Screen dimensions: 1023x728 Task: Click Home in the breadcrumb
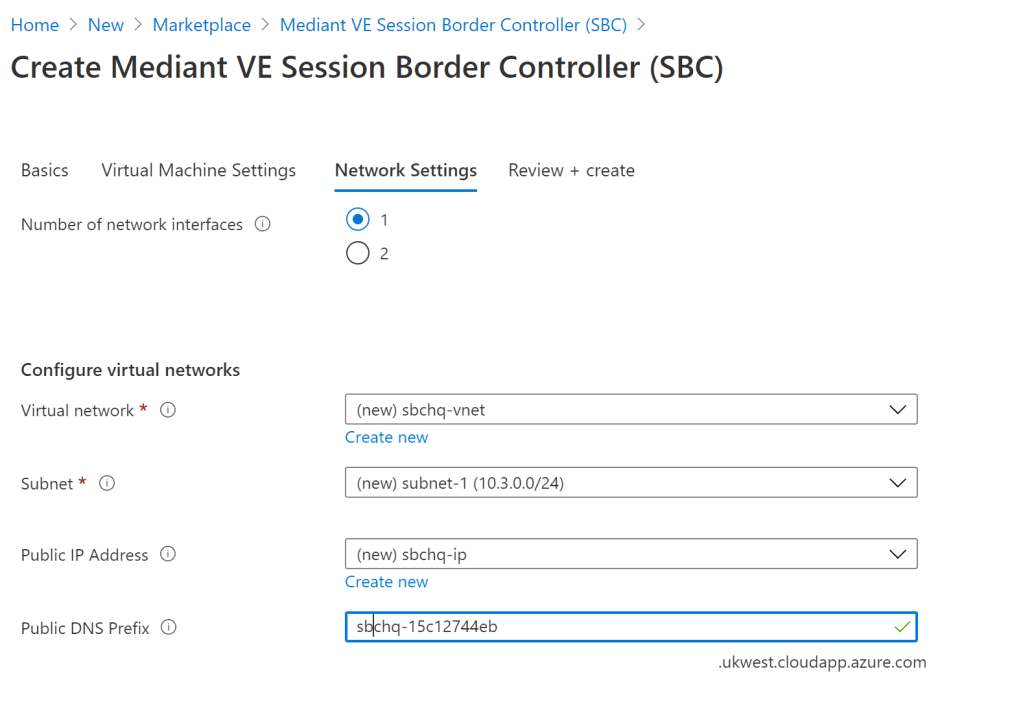[34, 25]
